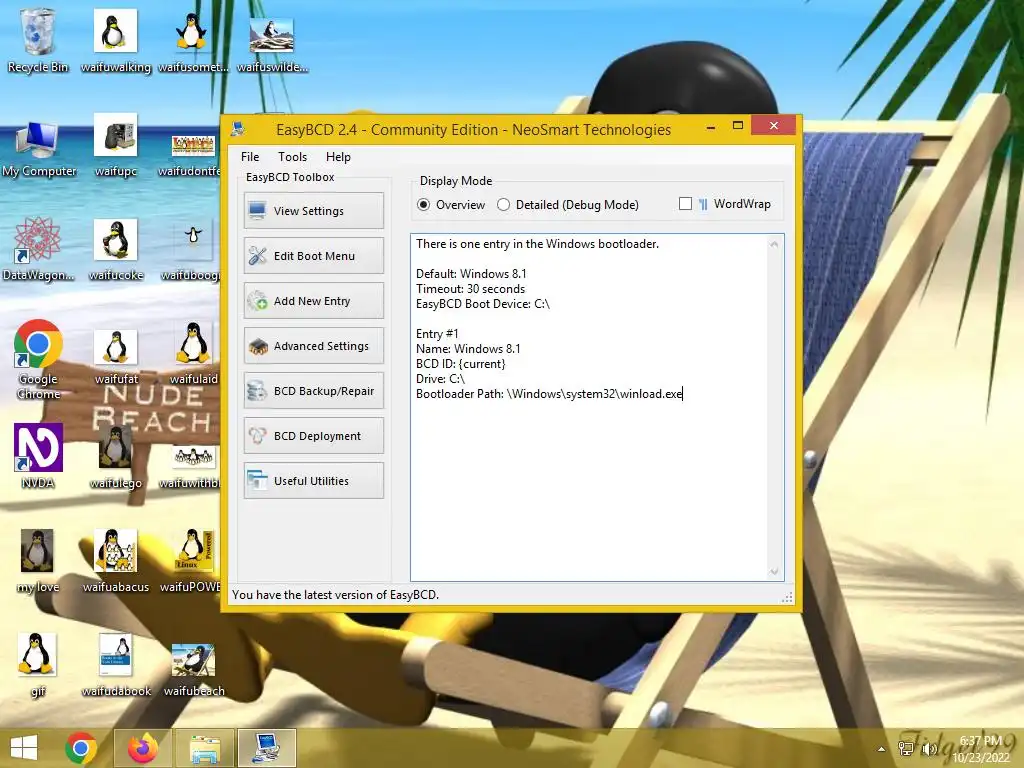Screen dimensions: 1024x768
Task: Click the latest version status bar message
Action: (335, 595)
